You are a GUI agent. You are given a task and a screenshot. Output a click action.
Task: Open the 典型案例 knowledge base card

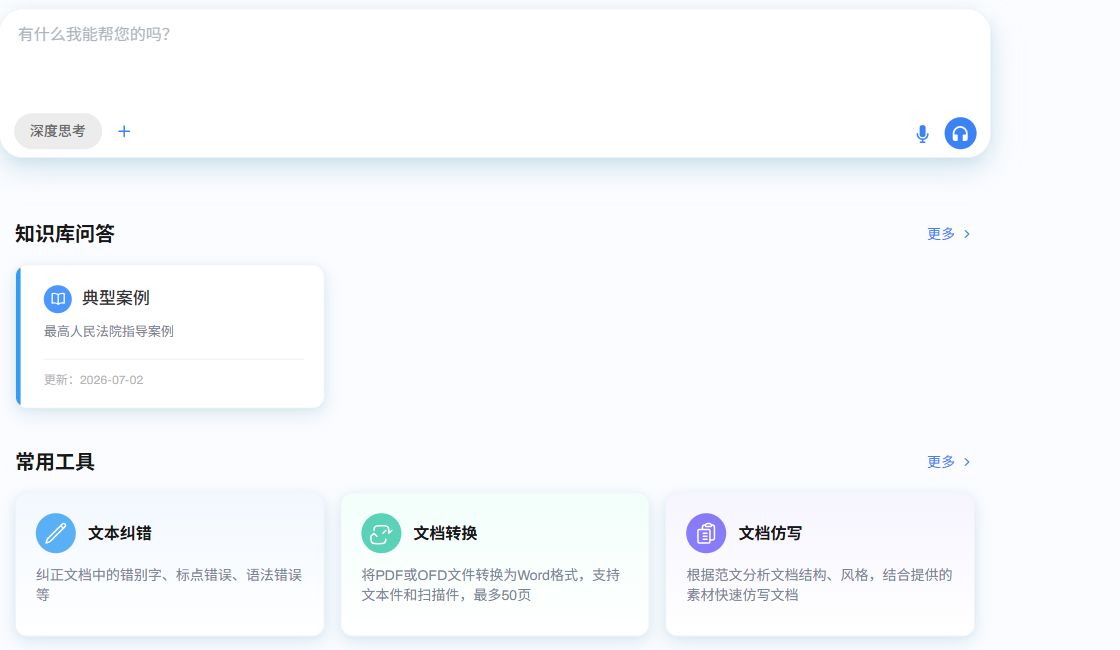tap(170, 336)
